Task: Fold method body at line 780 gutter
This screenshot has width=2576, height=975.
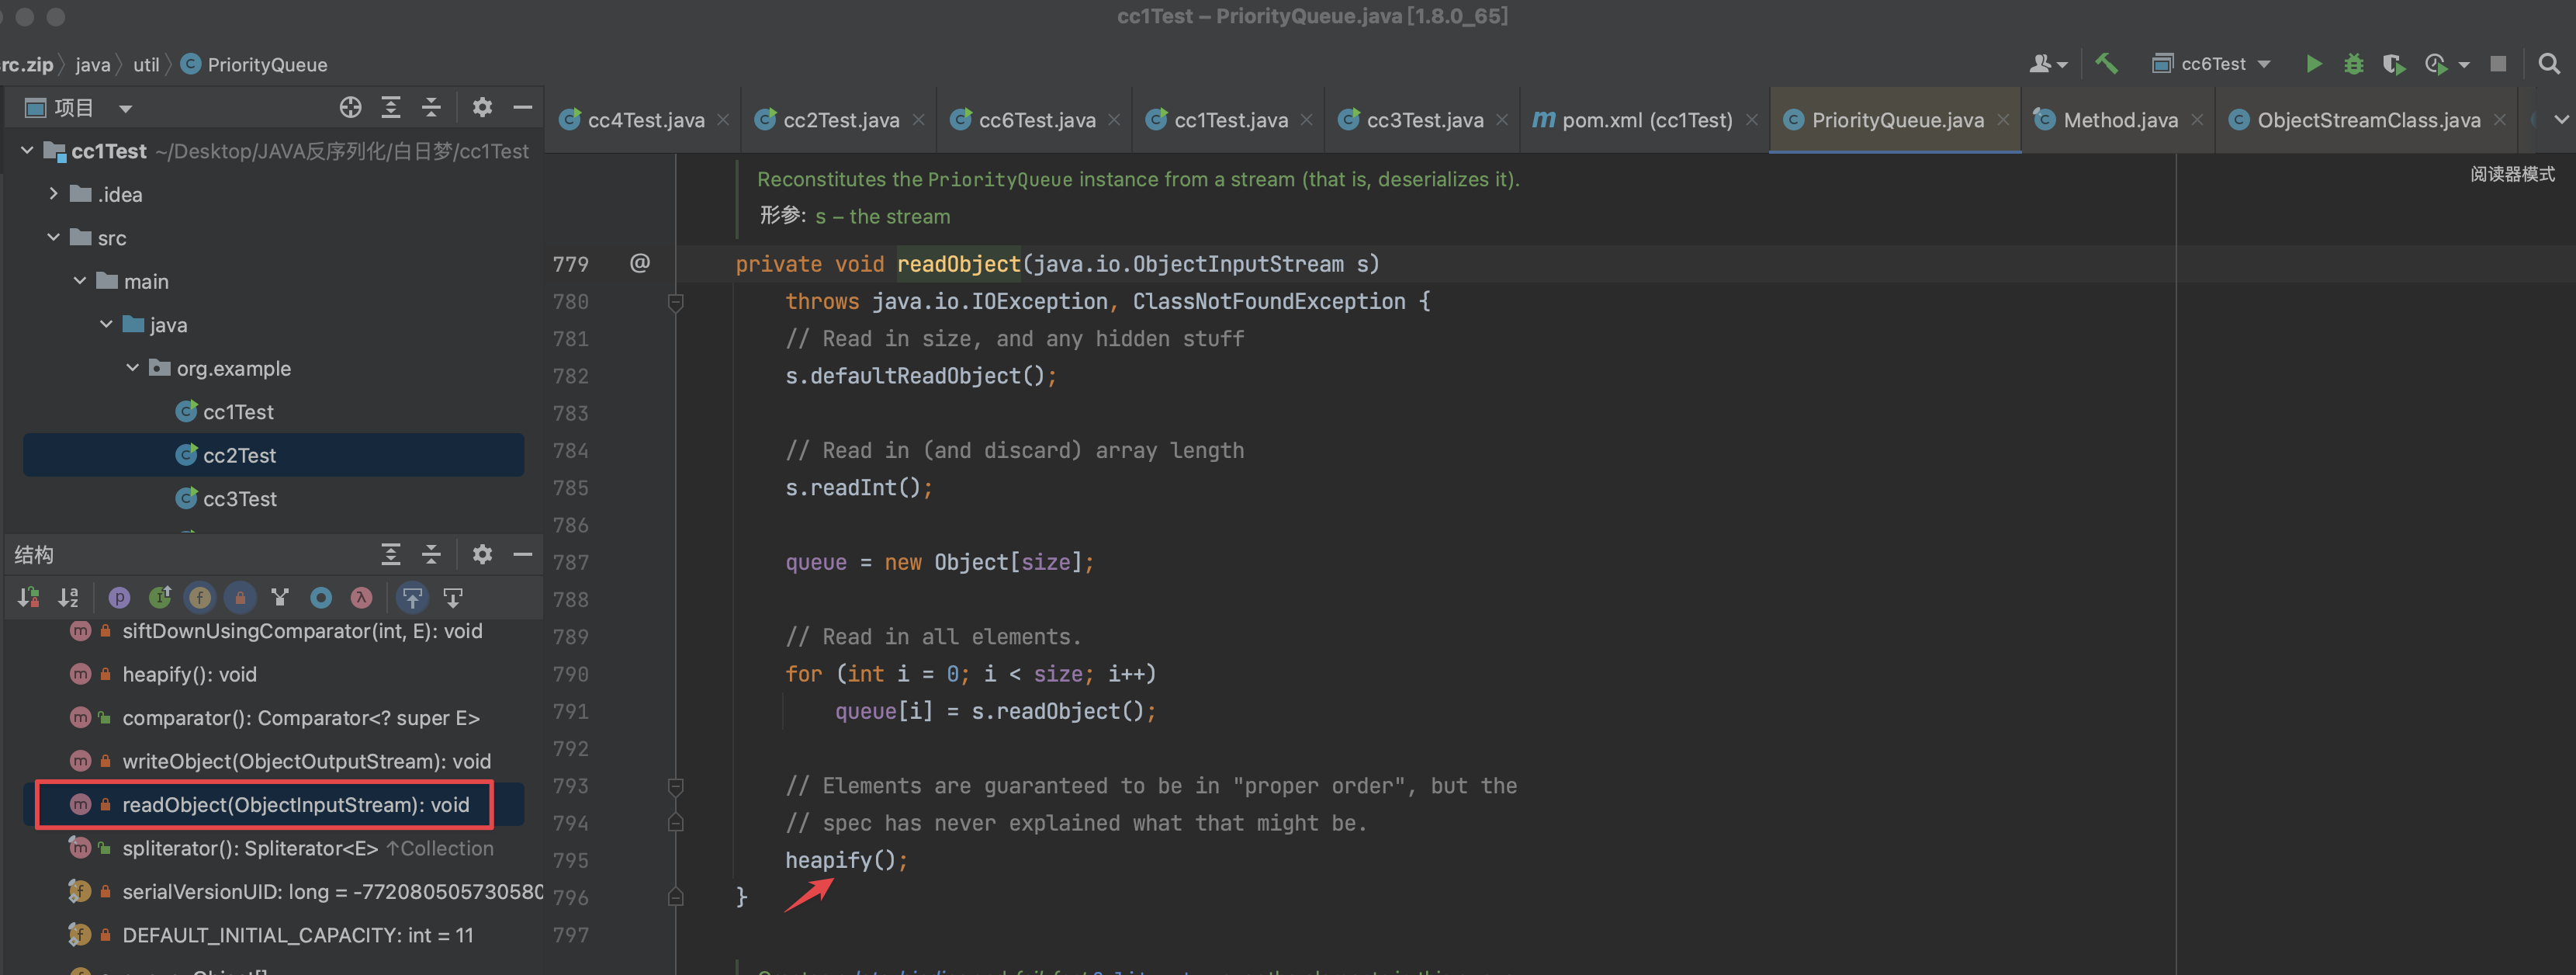Action: click(x=676, y=301)
